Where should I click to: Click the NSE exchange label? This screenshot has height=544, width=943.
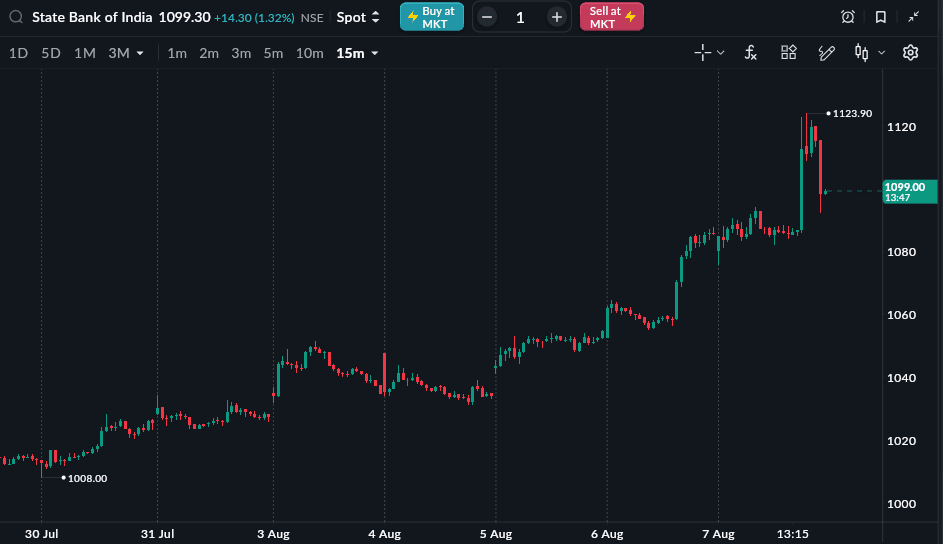(x=312, y=18)
